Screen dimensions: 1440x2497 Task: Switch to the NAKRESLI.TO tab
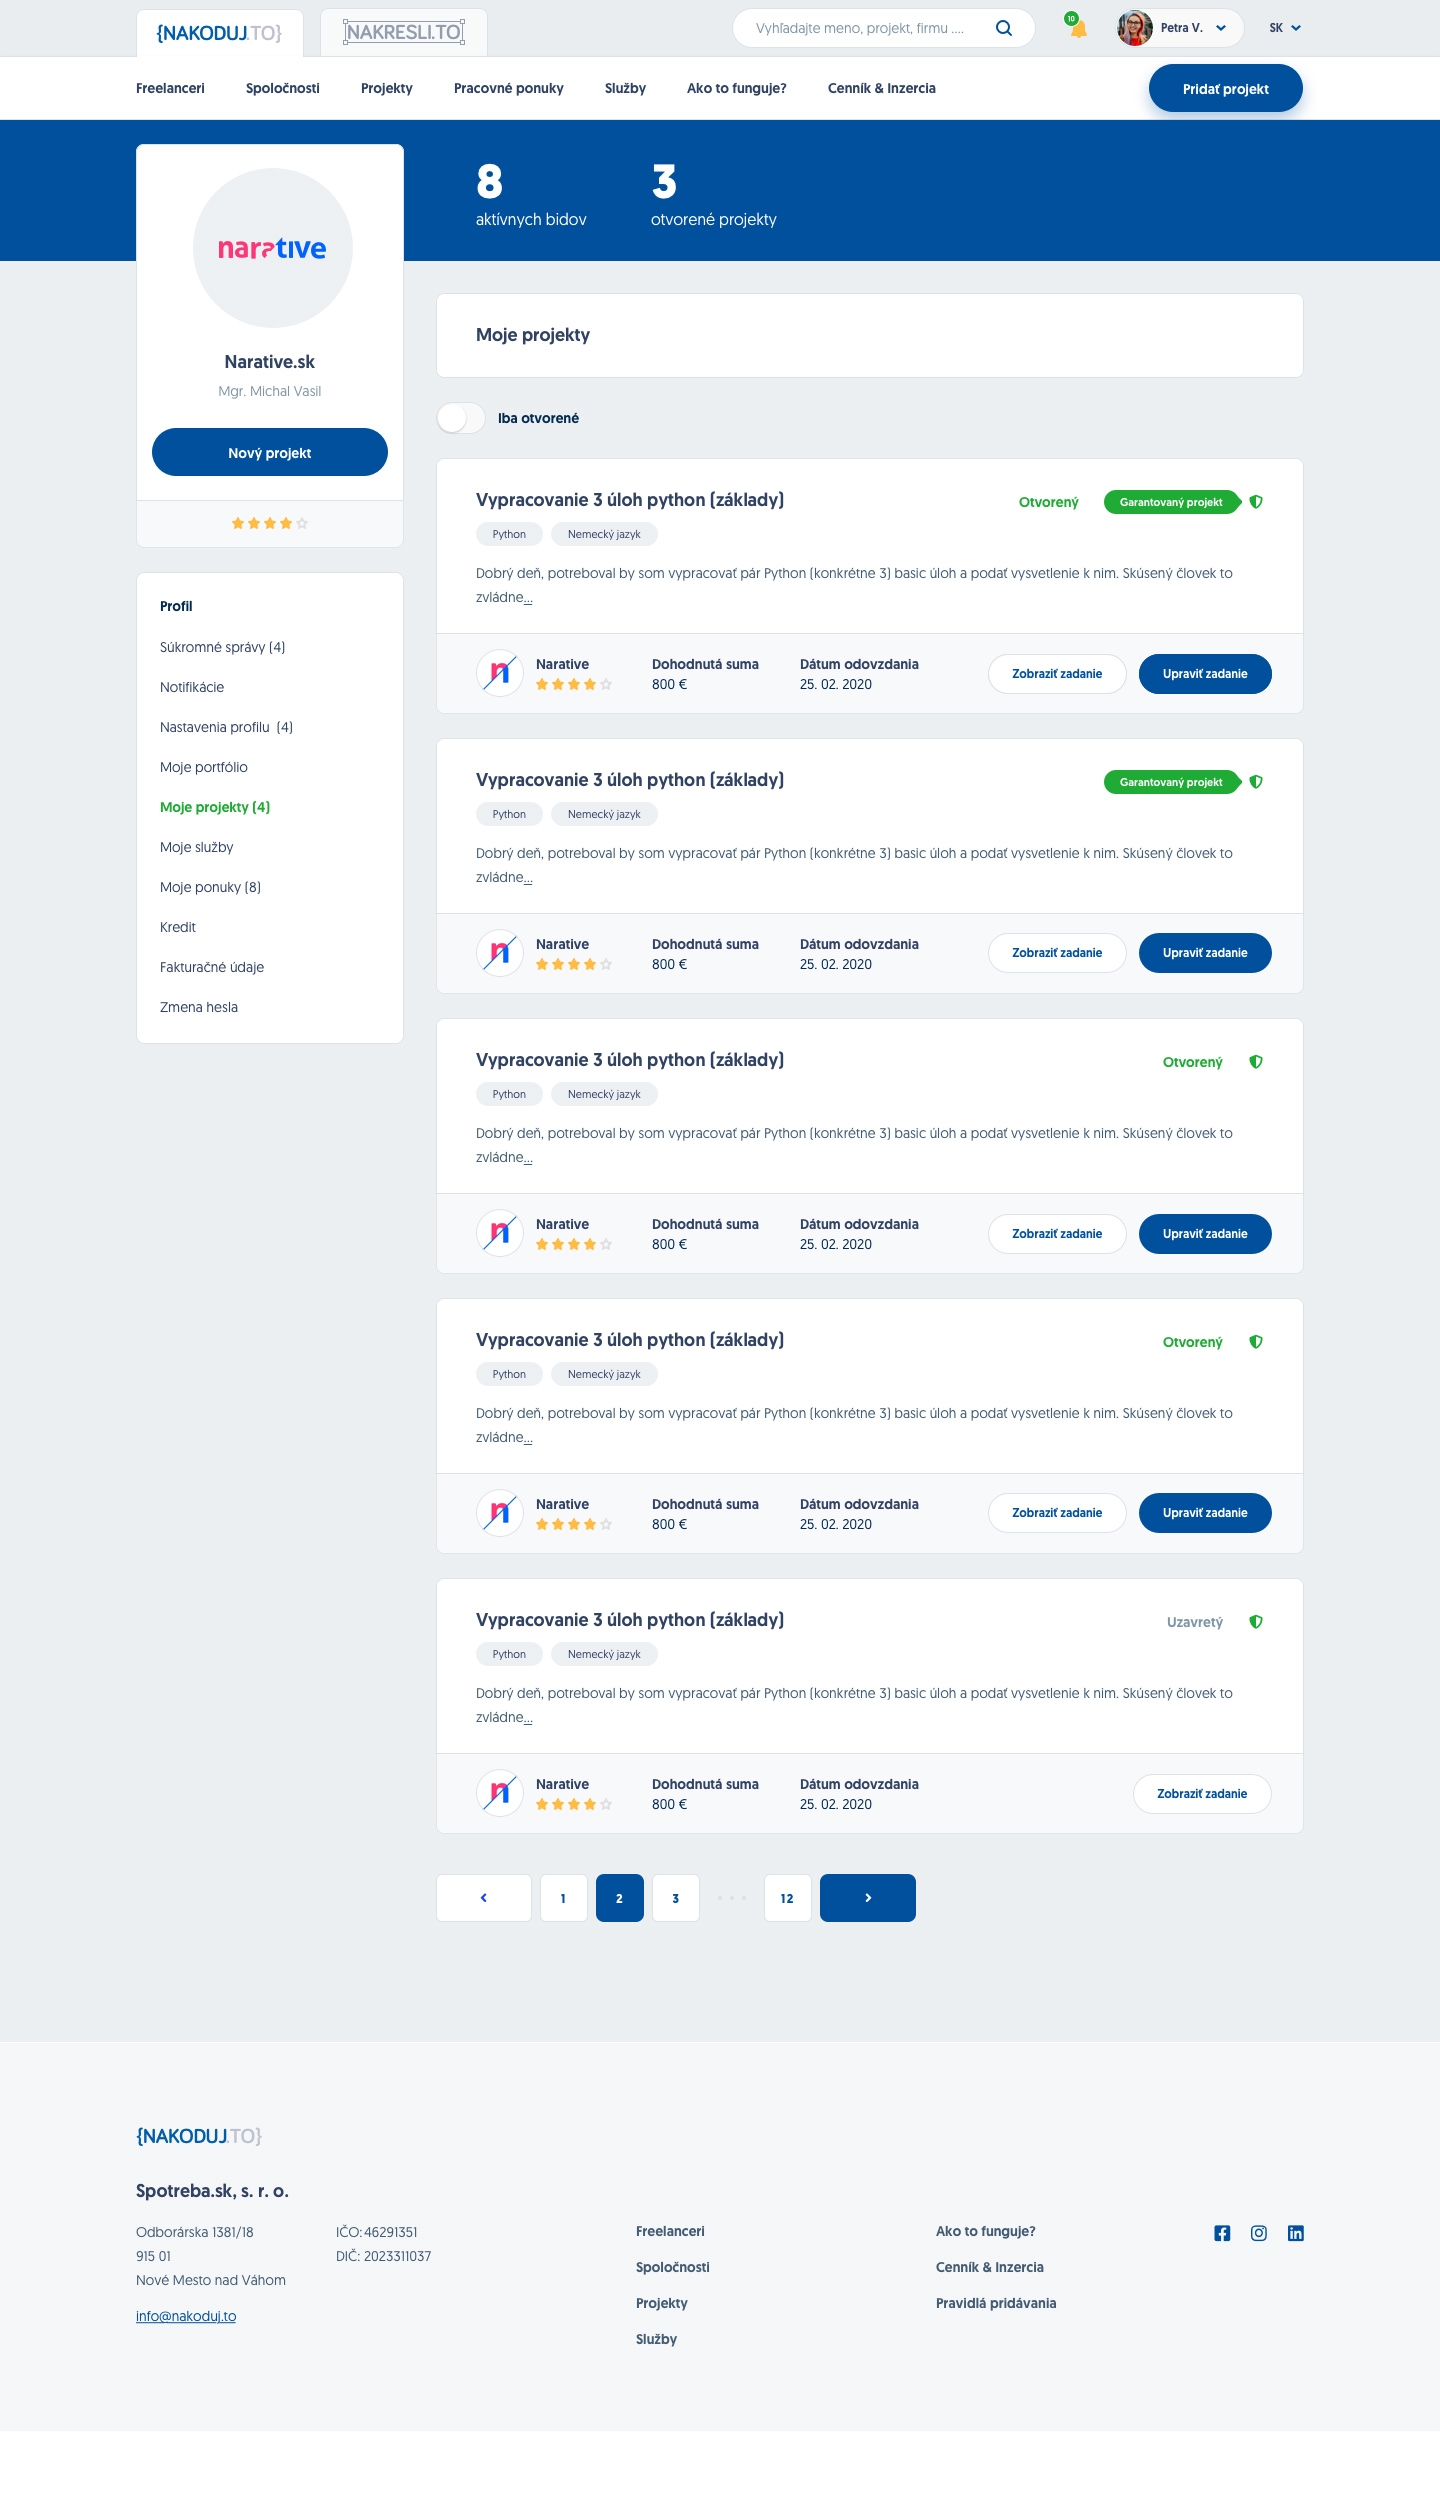pyautogui.click(x=404, y=32)
